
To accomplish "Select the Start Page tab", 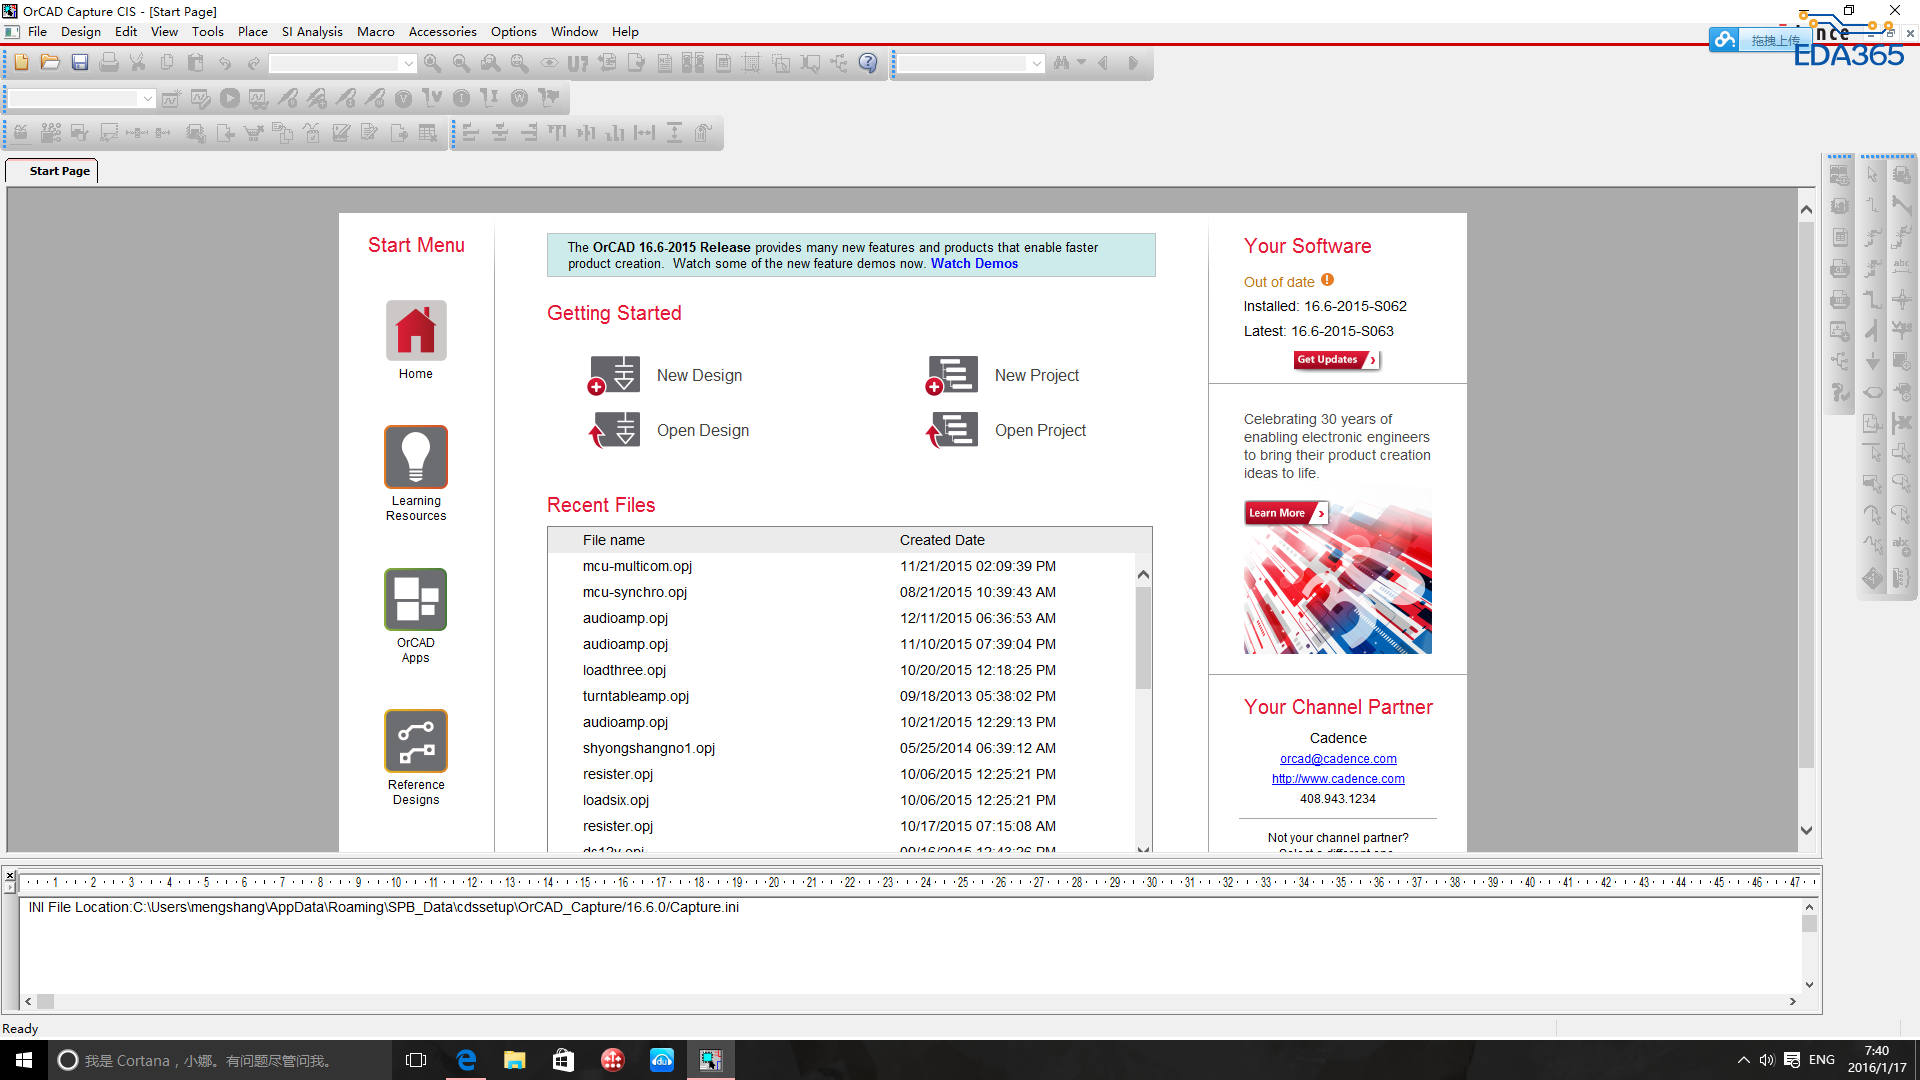I will click(59, 171).
